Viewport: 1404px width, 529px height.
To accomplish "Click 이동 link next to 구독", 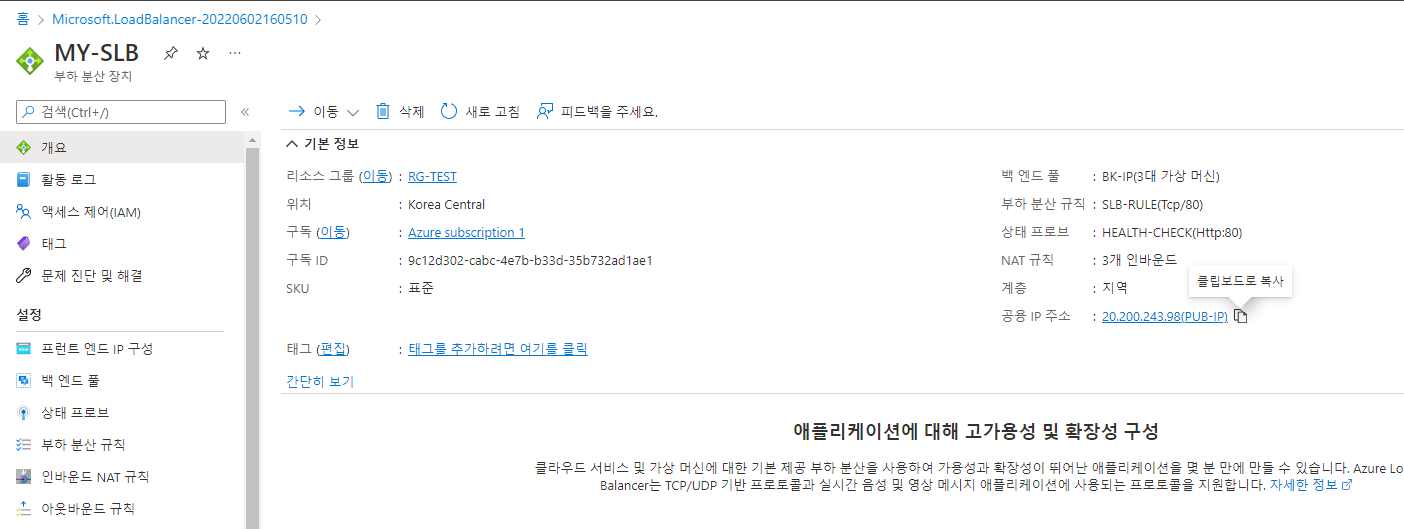I will 333,232.
